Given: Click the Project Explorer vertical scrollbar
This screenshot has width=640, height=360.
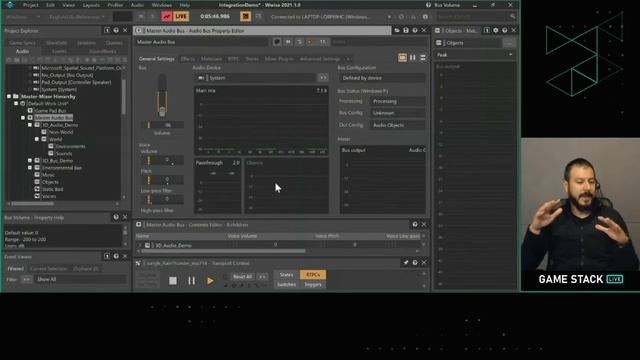Looking at the screenshot, I should (124, 97).
